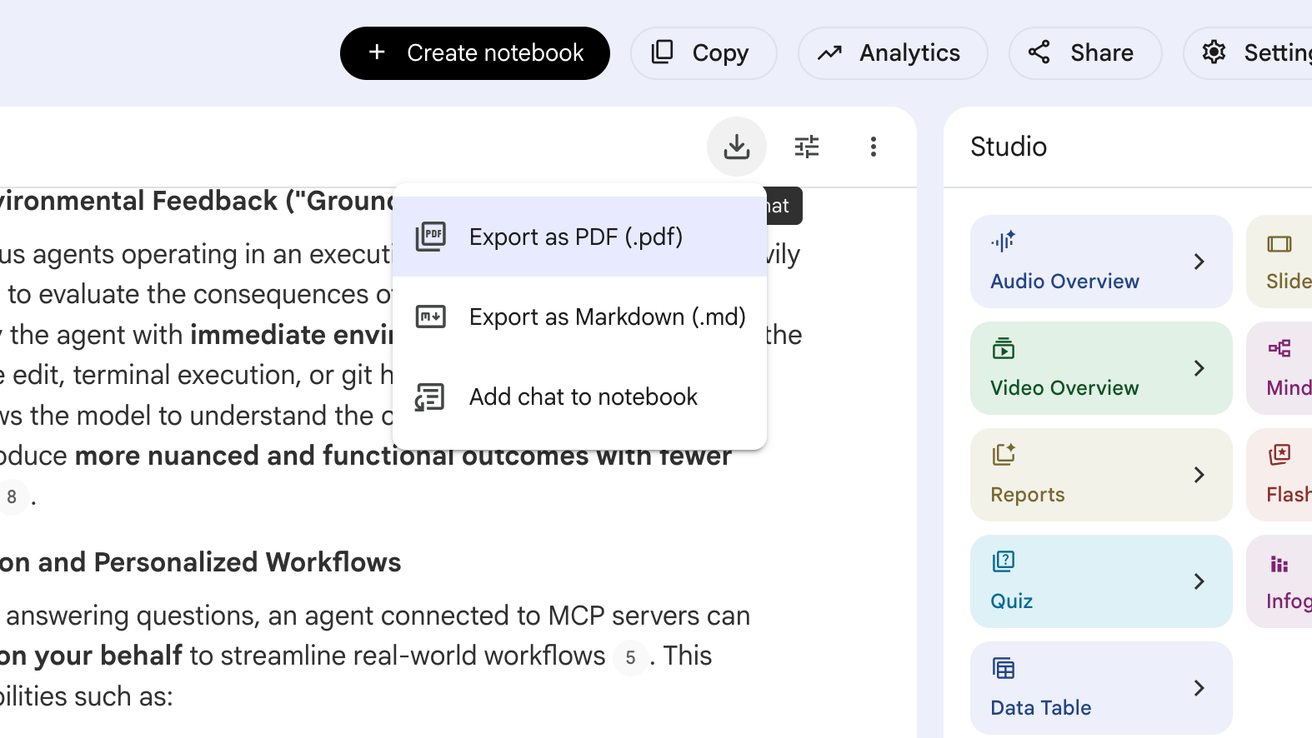Open the three-dot more options menu
Screen dimensions: 1312x738
tap(873, 147)
